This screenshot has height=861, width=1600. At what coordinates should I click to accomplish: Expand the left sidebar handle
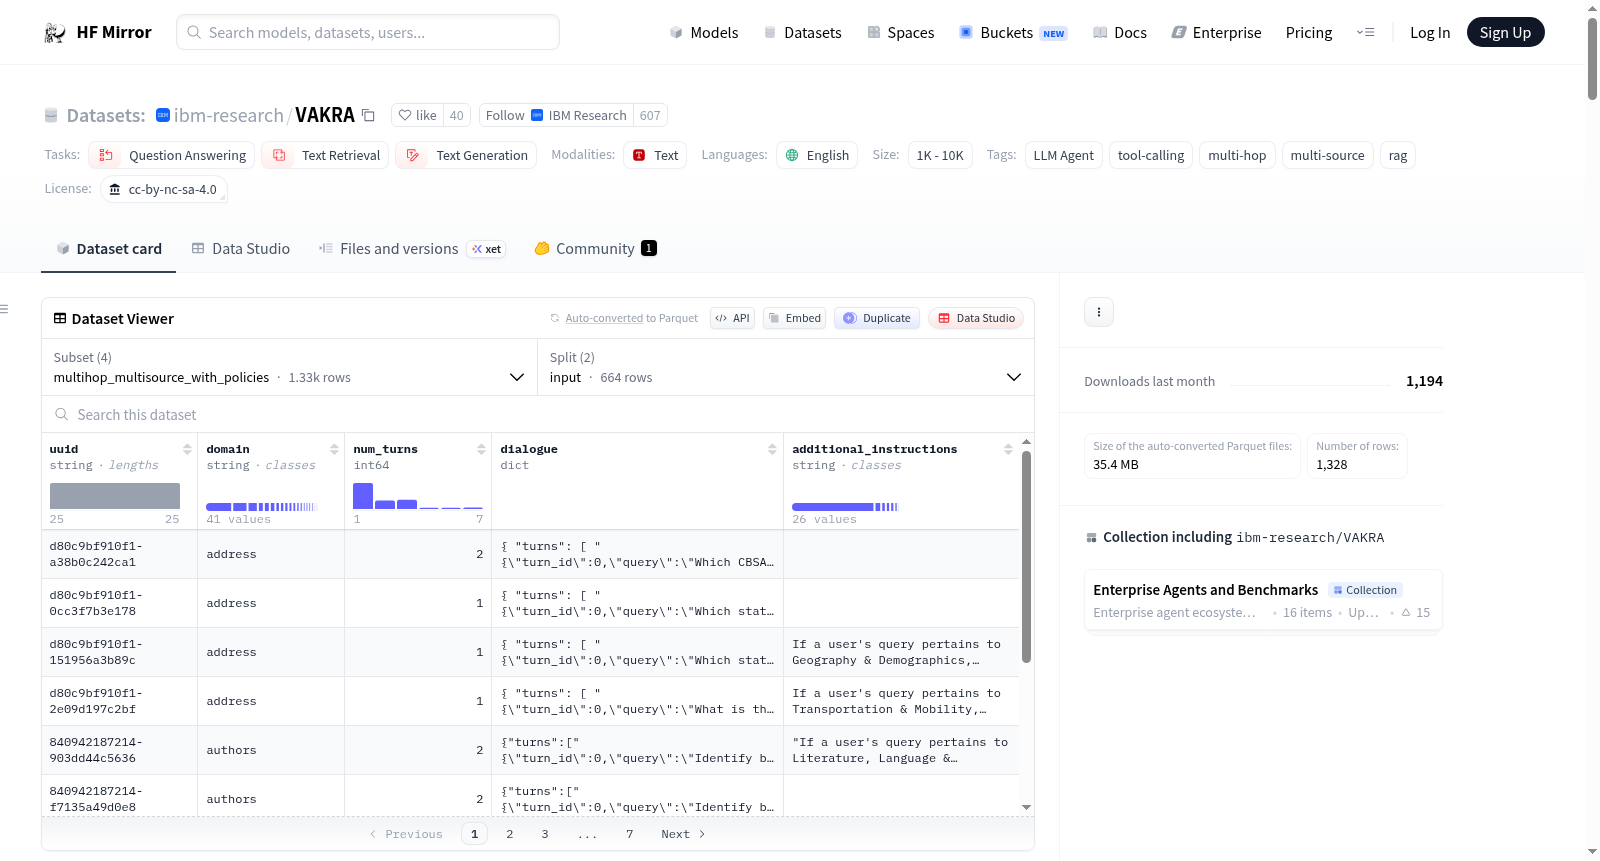tap(5, 309)
